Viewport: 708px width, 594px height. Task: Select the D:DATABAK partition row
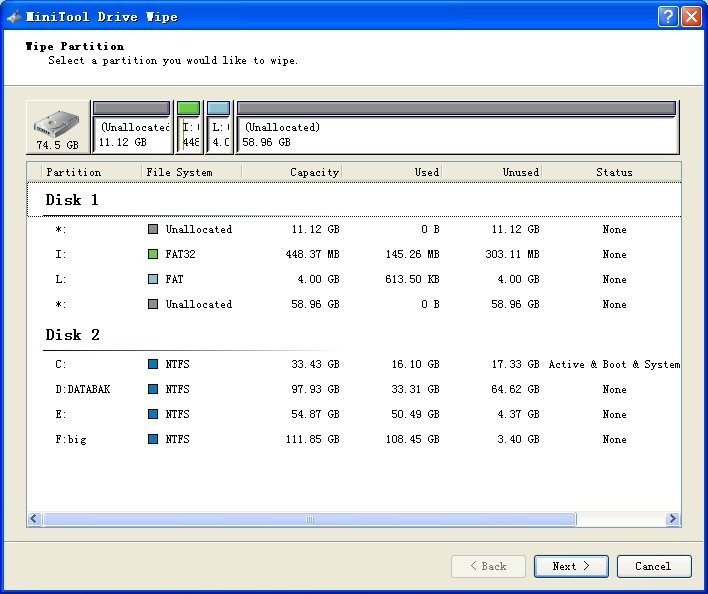coord(354,389)
